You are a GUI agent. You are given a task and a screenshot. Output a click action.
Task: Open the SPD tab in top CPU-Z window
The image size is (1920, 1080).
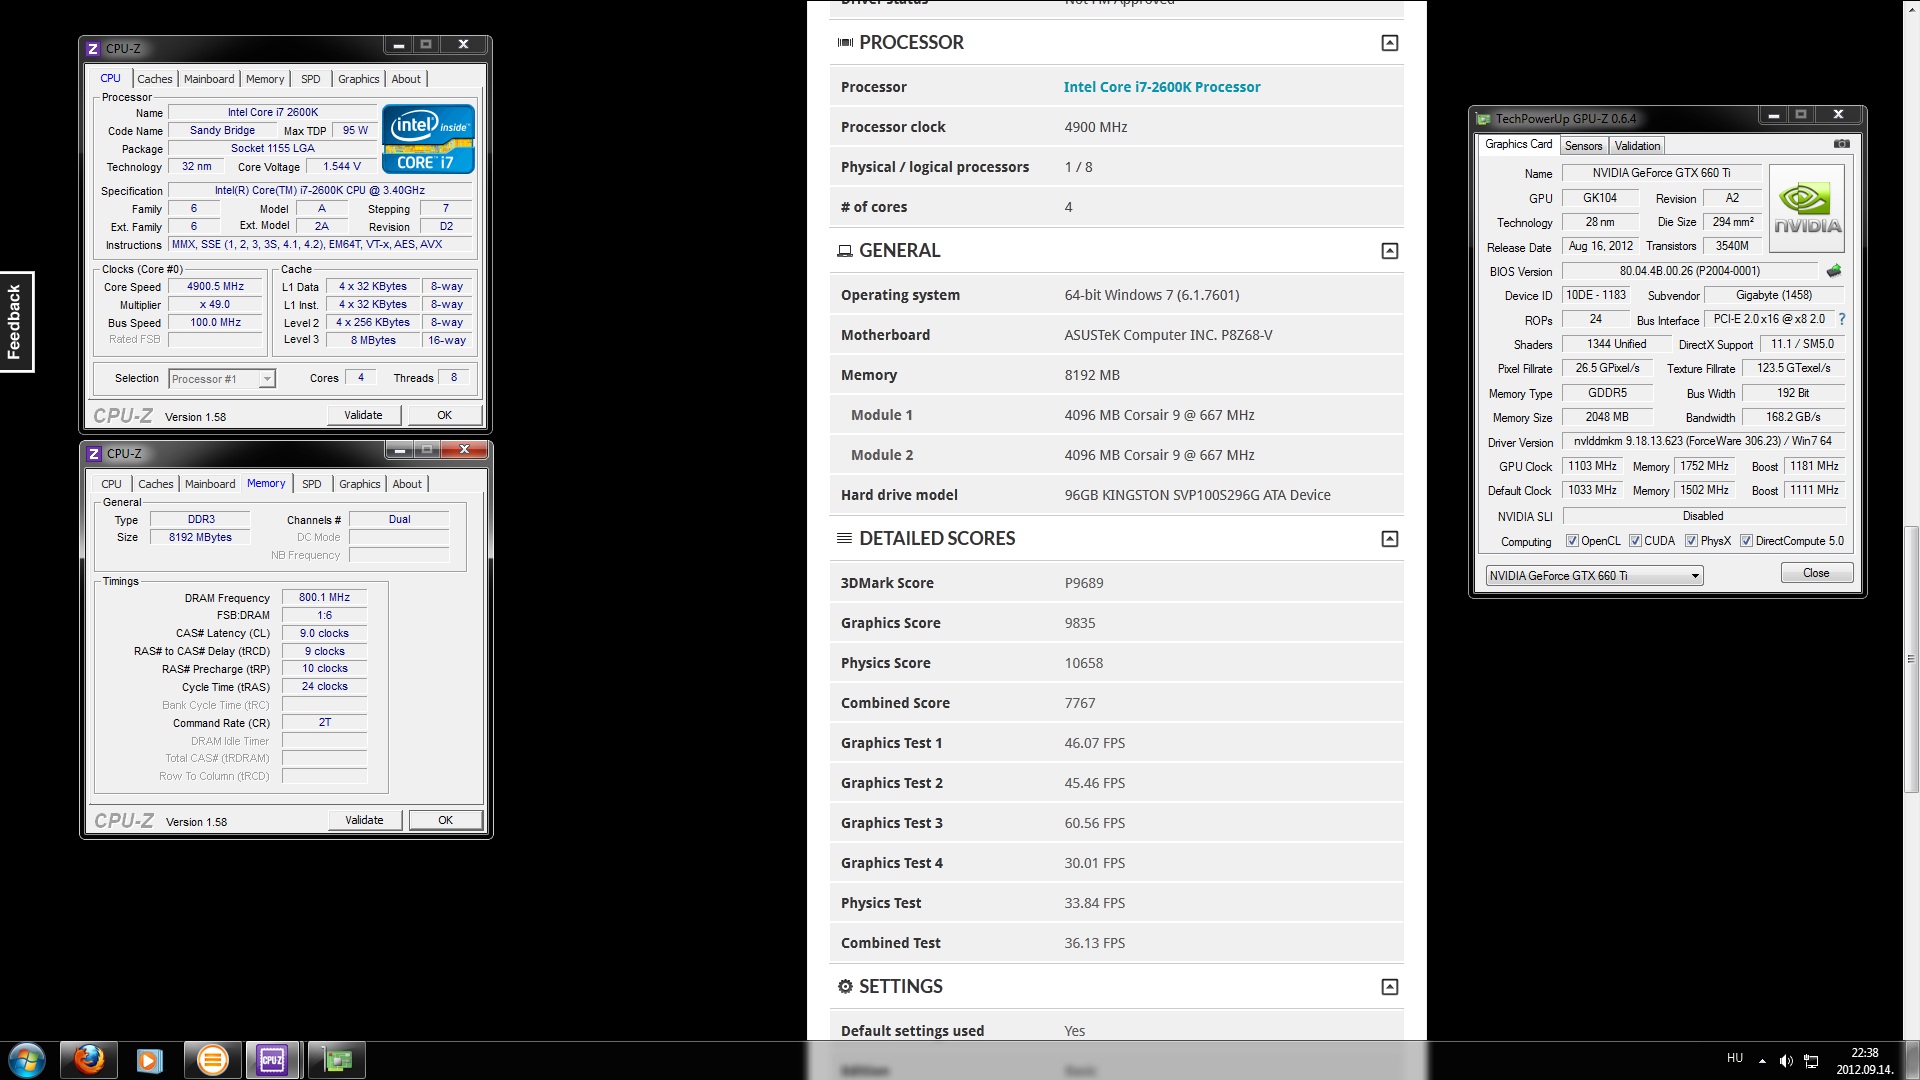[311, 79]
